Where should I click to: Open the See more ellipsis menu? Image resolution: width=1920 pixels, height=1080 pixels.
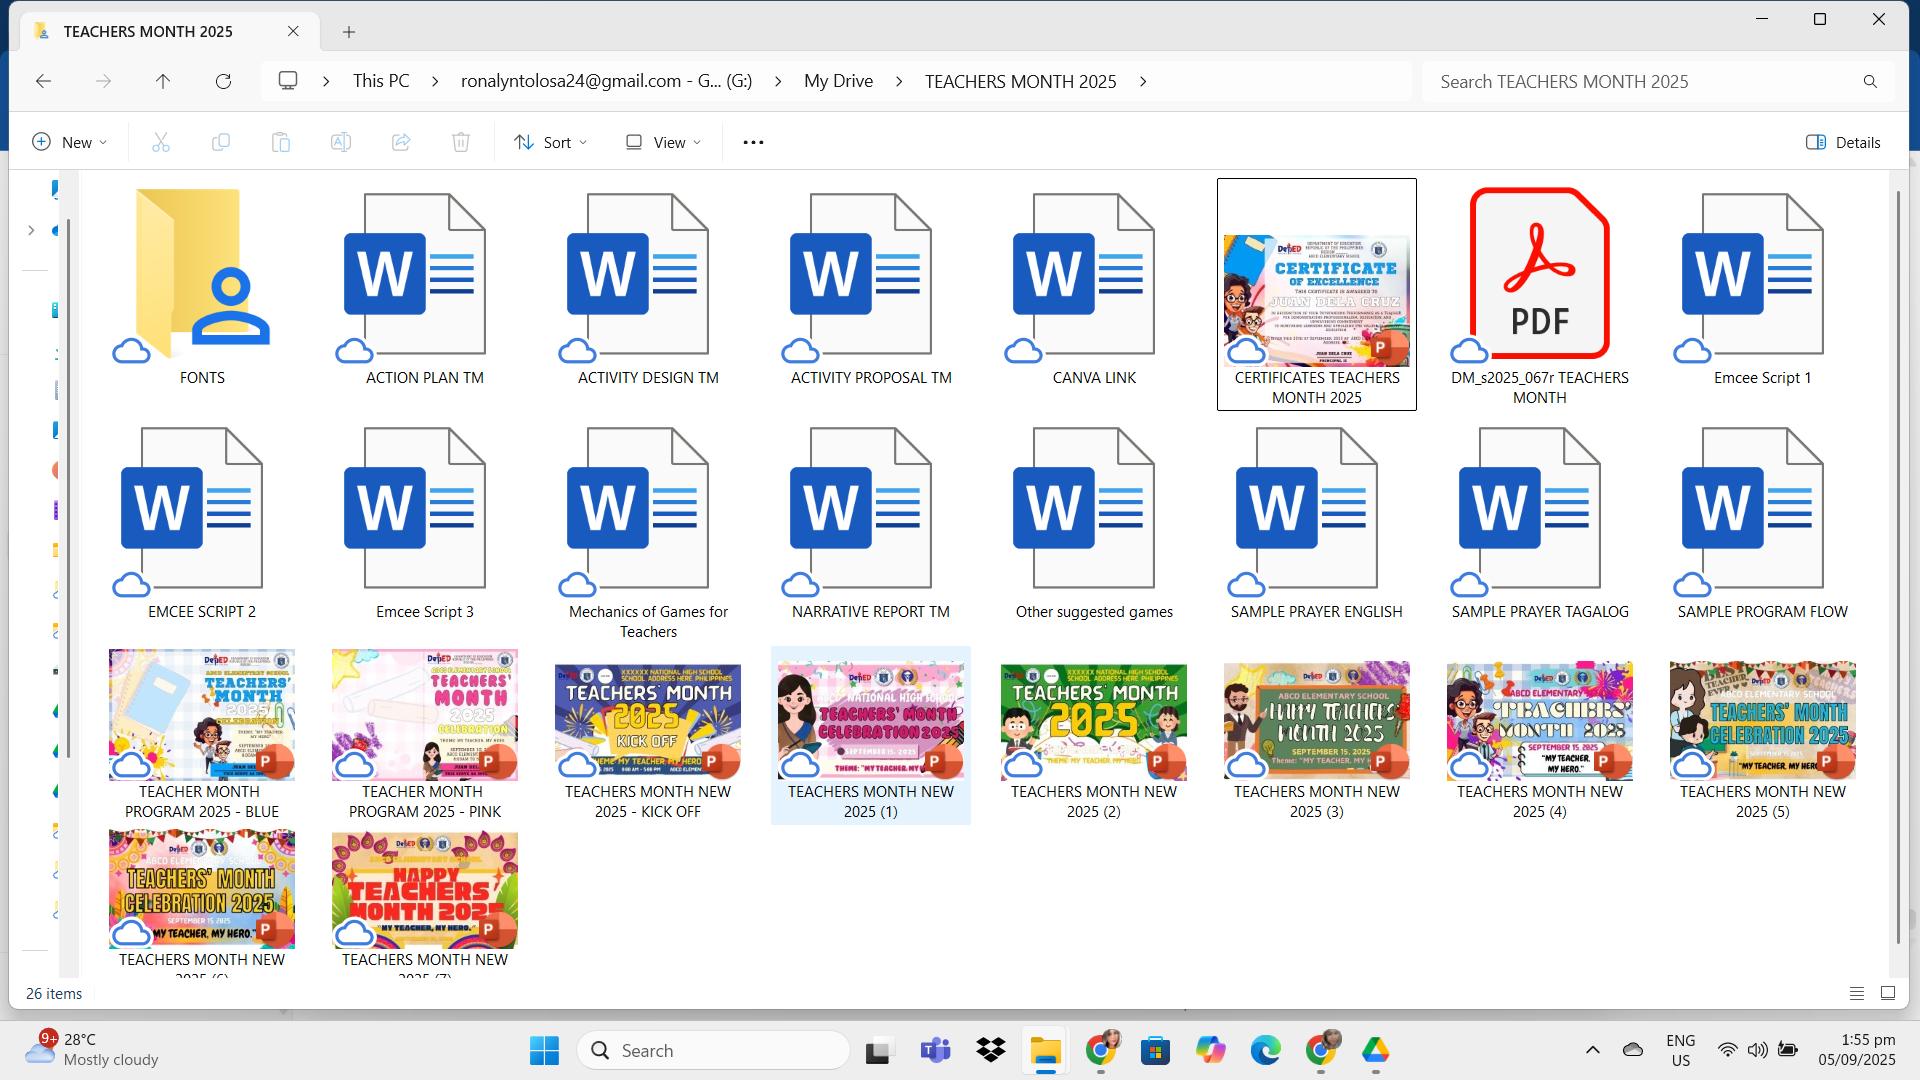click(x=753, y=142)
